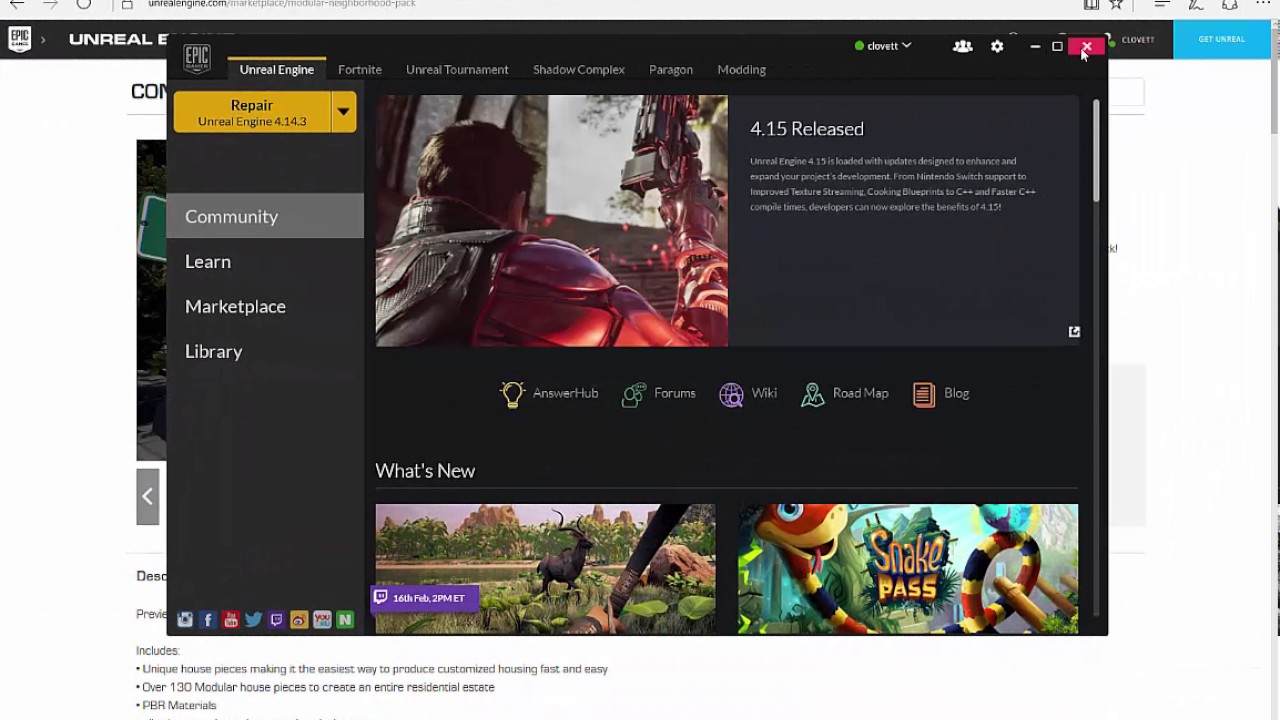Click browser favorites star icon

[1117, 4]
